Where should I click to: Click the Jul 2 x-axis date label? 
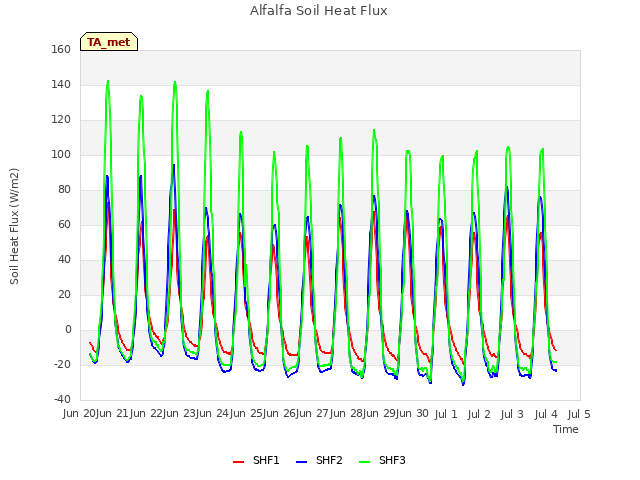click(x=479, y=414)
